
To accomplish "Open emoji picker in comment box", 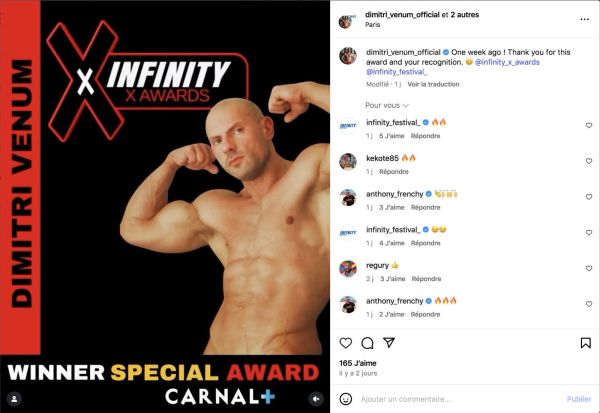I will (x=346, y=399).
